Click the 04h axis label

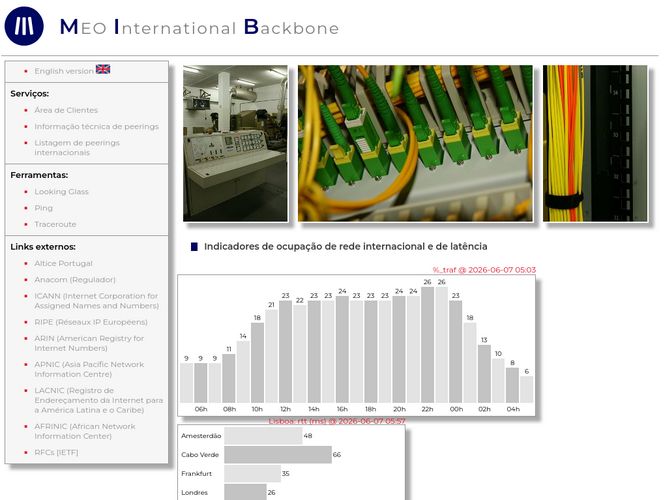click(513, 409)
